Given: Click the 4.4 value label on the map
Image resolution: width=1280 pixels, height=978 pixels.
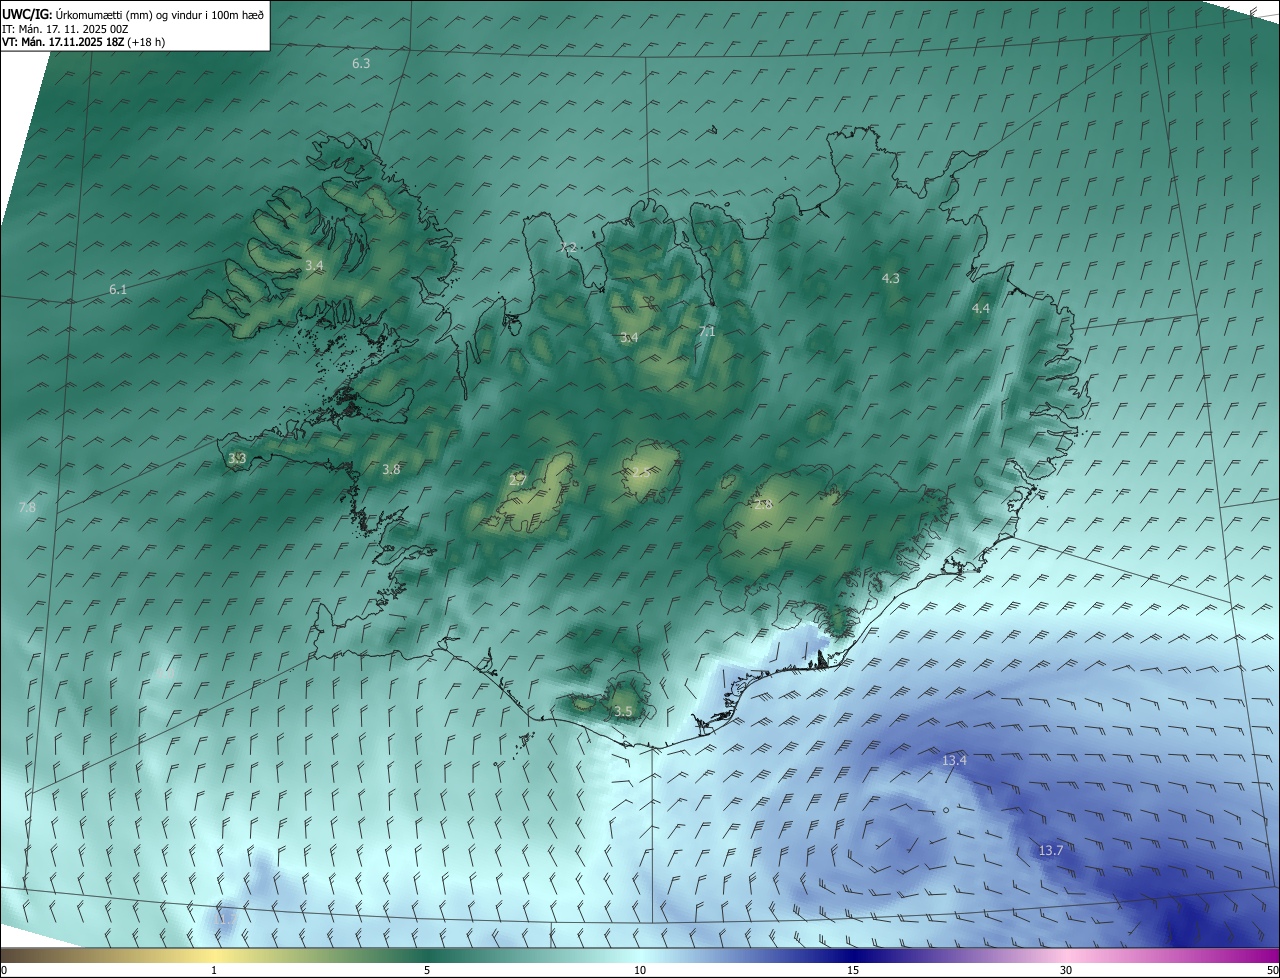Looking at the screenshot, I should tap(981, 308).
